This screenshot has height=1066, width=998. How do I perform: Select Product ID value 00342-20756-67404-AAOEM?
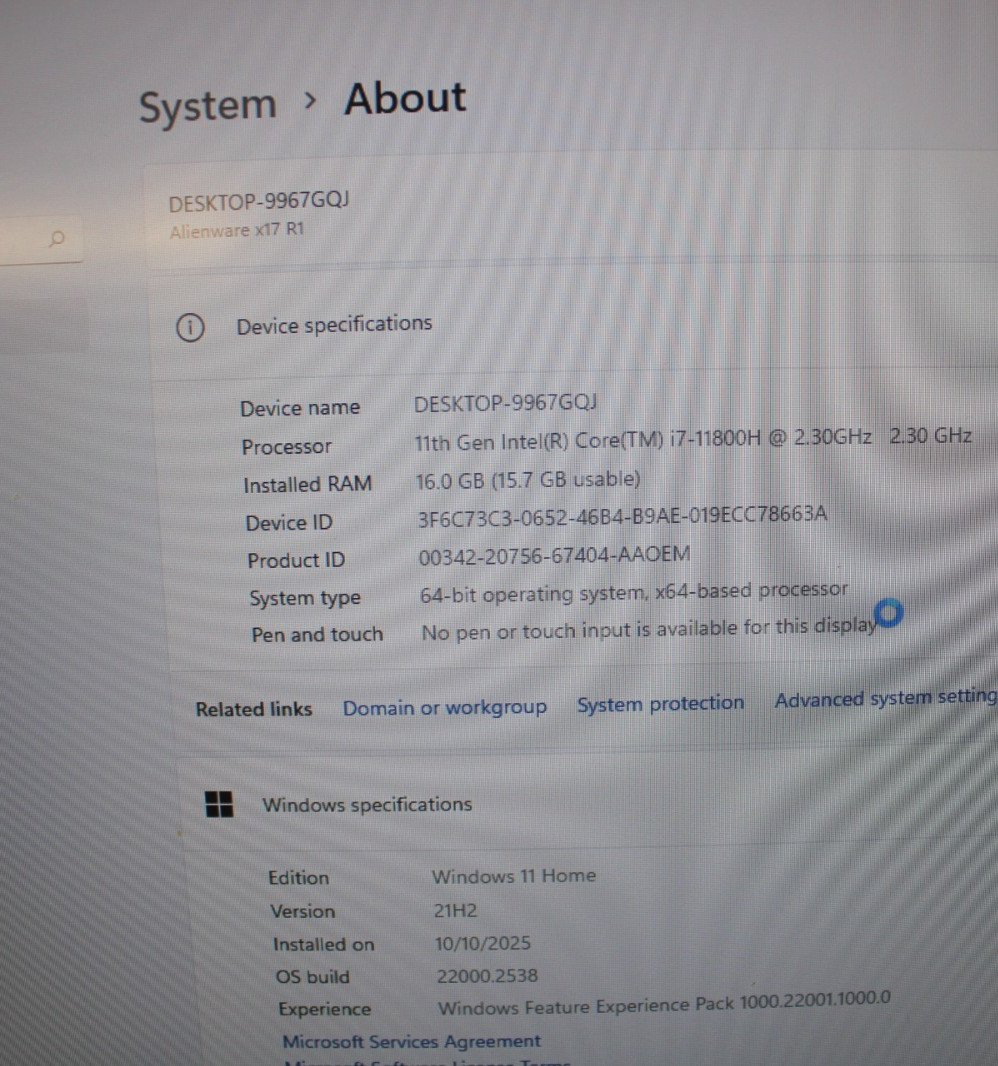[x=554, y=555]
